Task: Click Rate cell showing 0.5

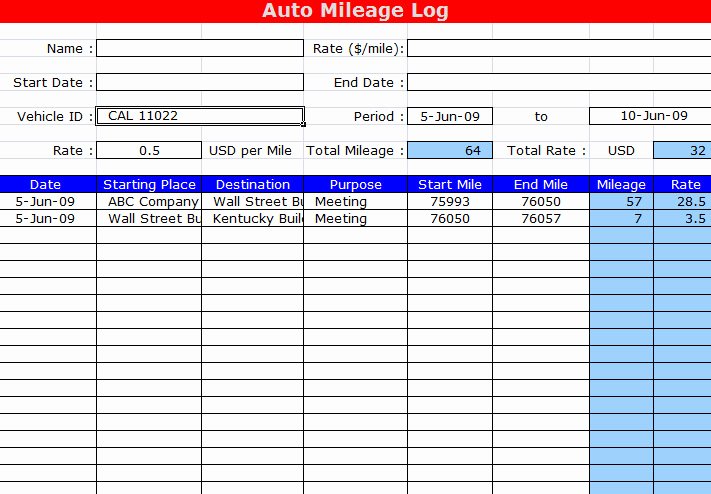Action: [149, 150]
